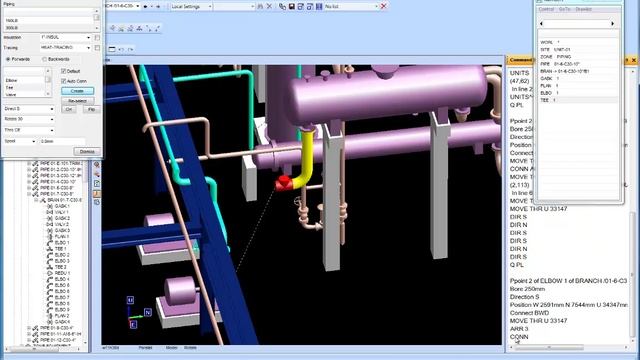Click the Control menu in Members window
The width and height of the screenshot is (640, 360).
click(546, 9)
